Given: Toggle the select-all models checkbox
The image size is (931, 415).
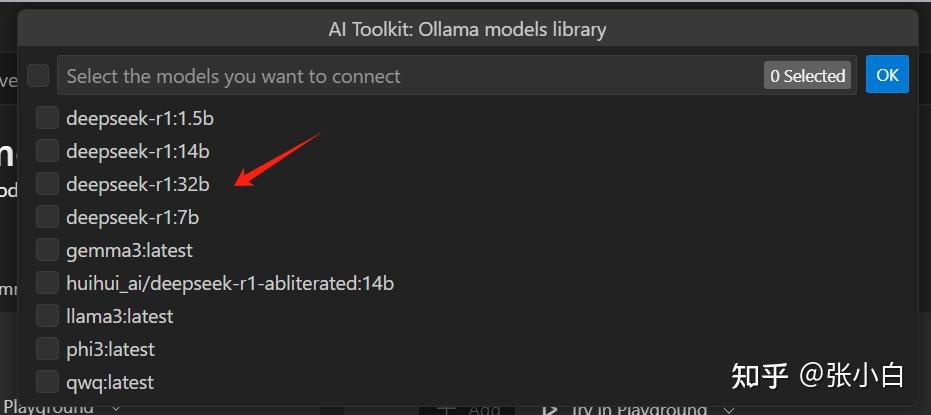Looking at the screenshot, I should point(38,76).
